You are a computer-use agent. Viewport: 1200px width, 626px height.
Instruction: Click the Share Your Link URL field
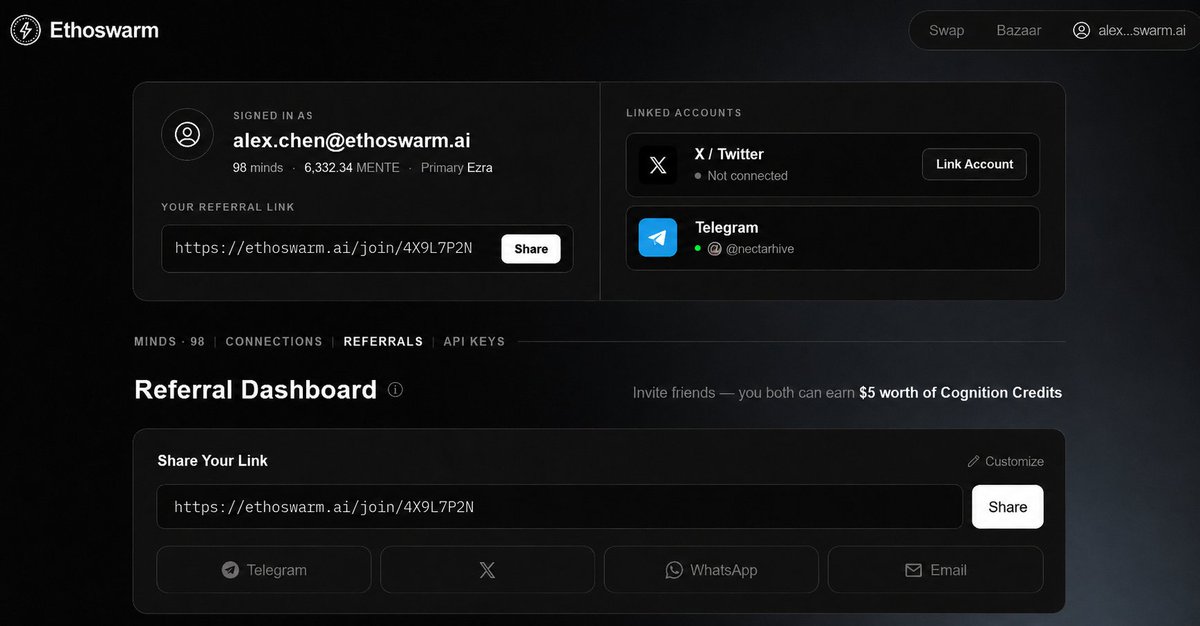[x=559, y=507]
